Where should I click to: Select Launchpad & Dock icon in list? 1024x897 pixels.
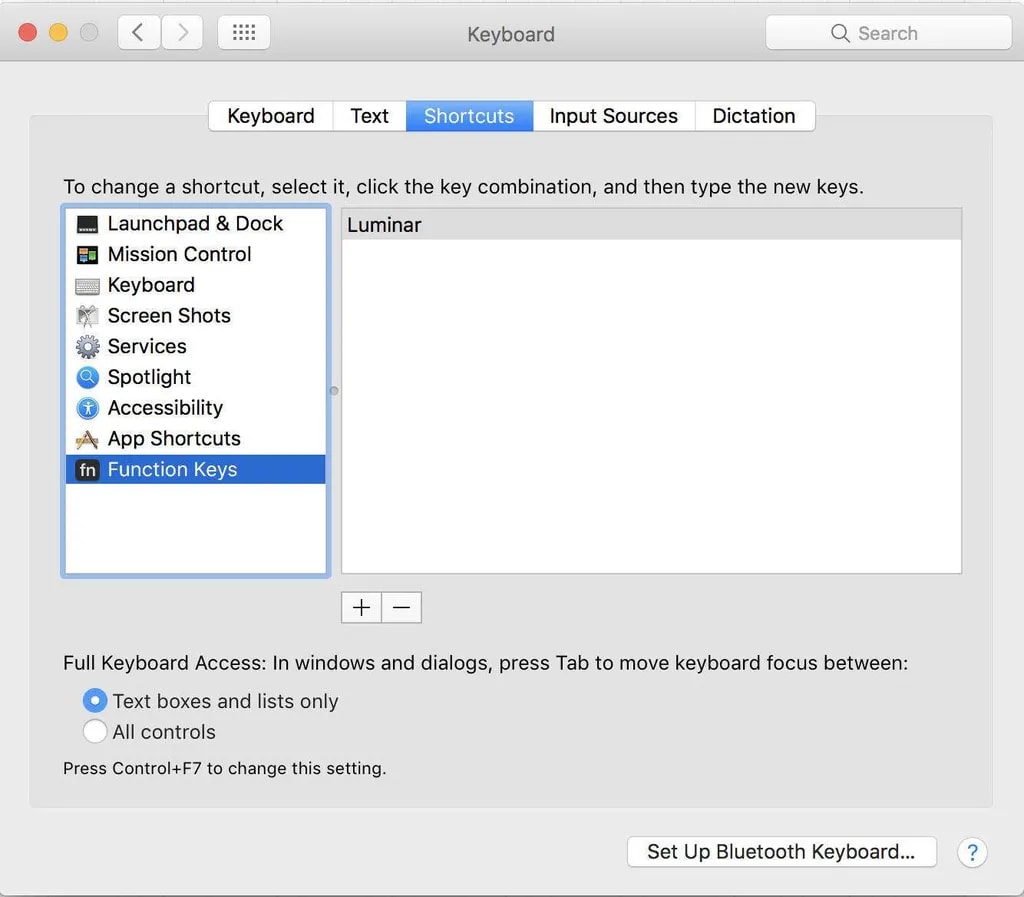pyautogui.click(x=88, y=225)
